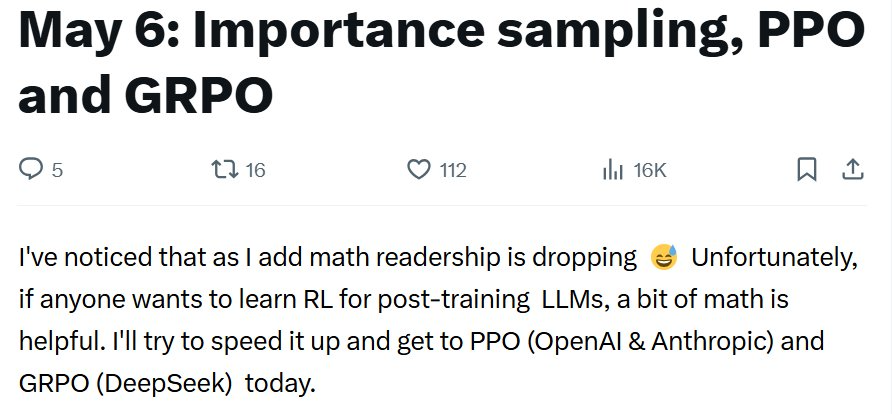Click the word 'Unfortunately' in the paragraph
This screenshot has width=892, height=414.
pos(774,259)
